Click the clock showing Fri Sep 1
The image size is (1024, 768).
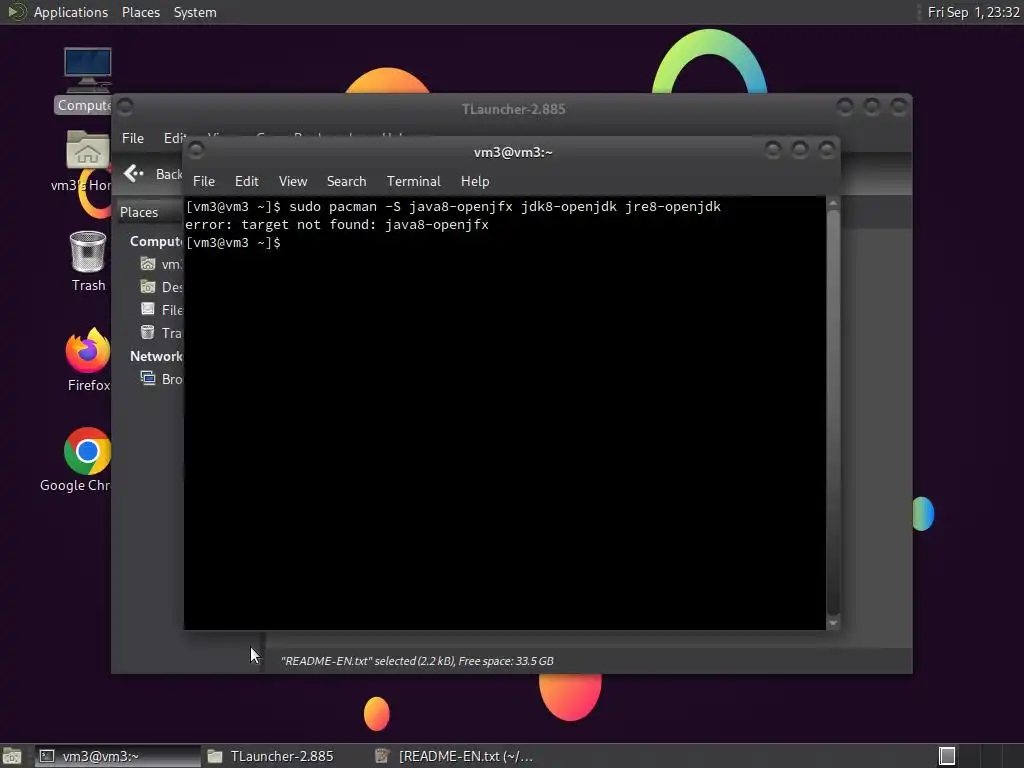973,12
